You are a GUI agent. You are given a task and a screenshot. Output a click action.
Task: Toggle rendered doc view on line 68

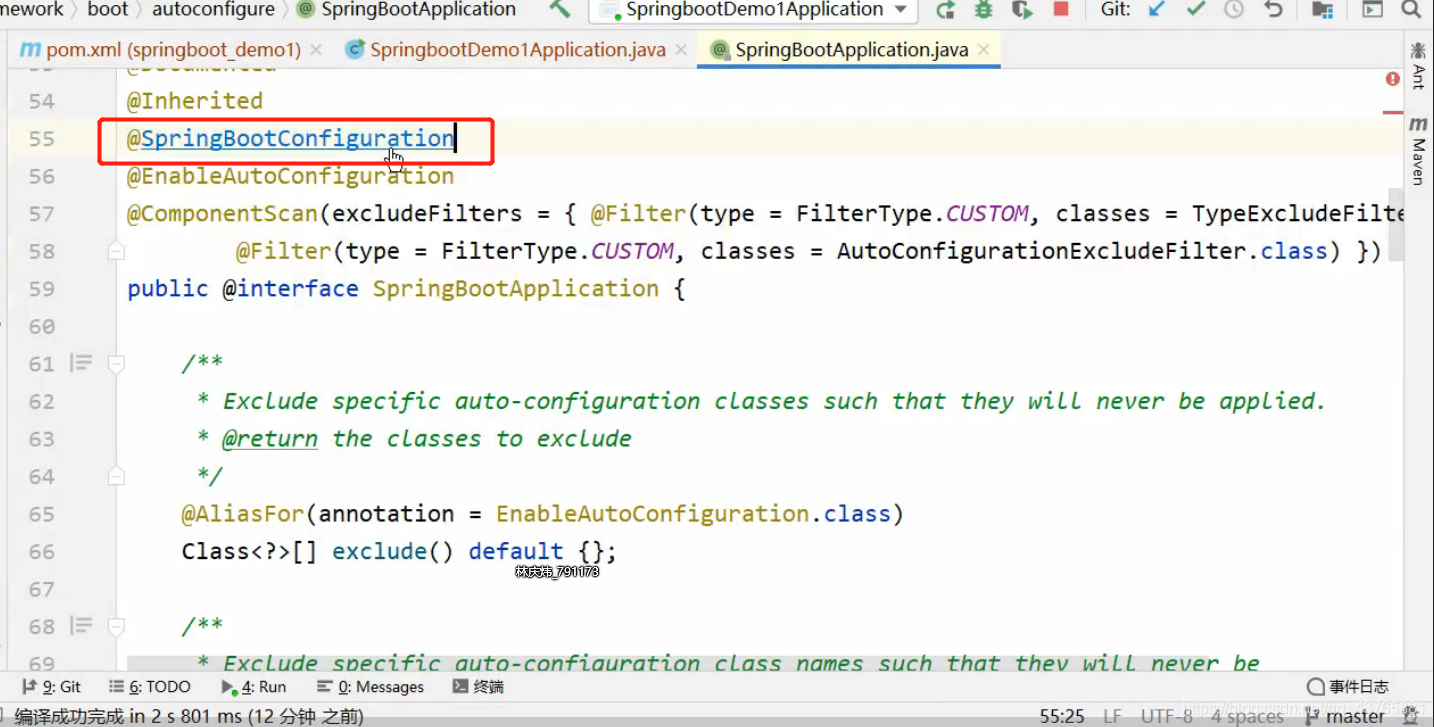tap(81, 627)
